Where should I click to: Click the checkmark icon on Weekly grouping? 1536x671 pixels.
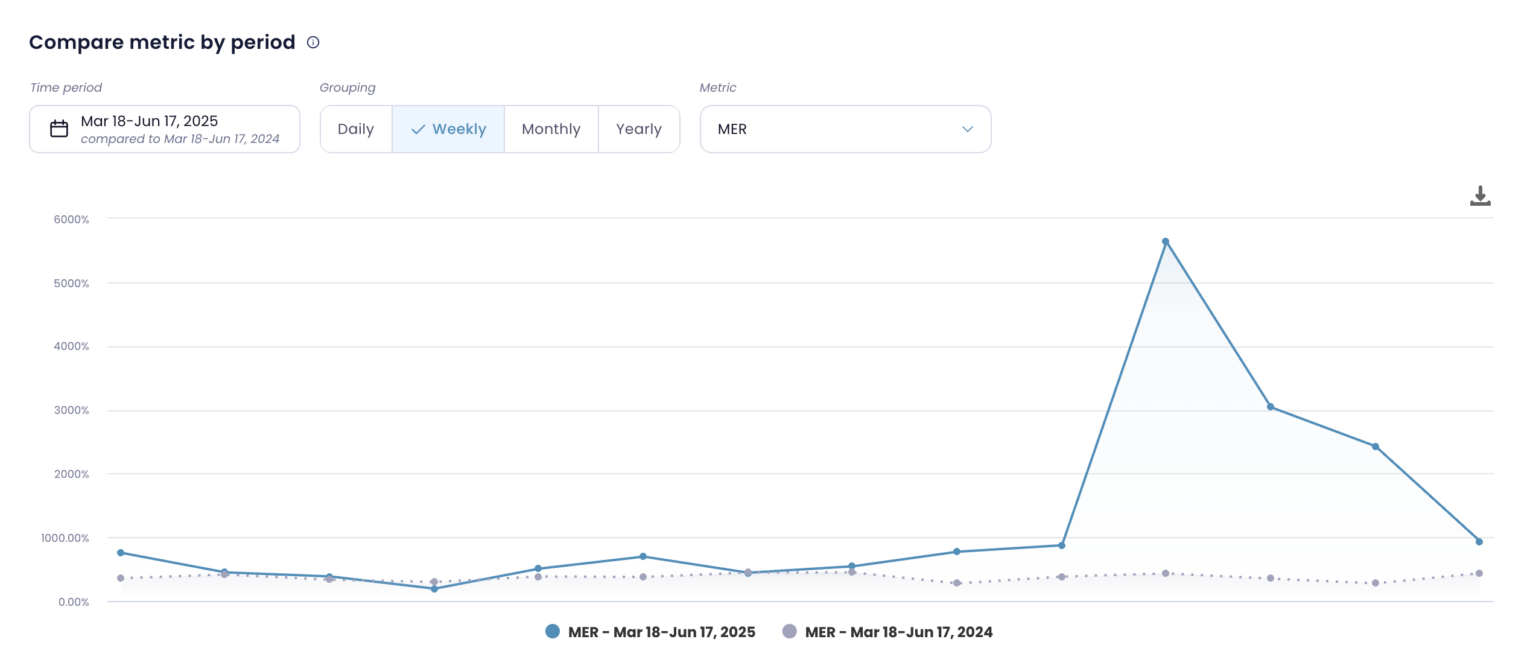coord(418,129)
